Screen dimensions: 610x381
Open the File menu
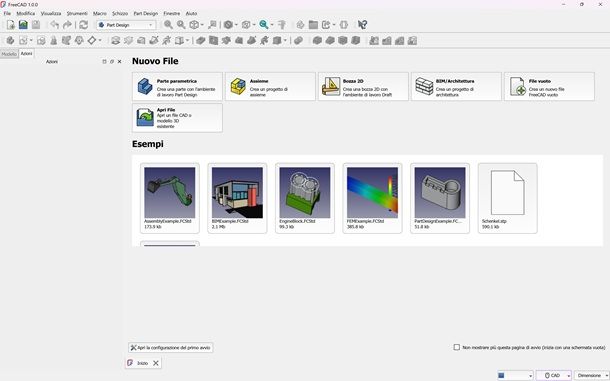tap(7, 13)
